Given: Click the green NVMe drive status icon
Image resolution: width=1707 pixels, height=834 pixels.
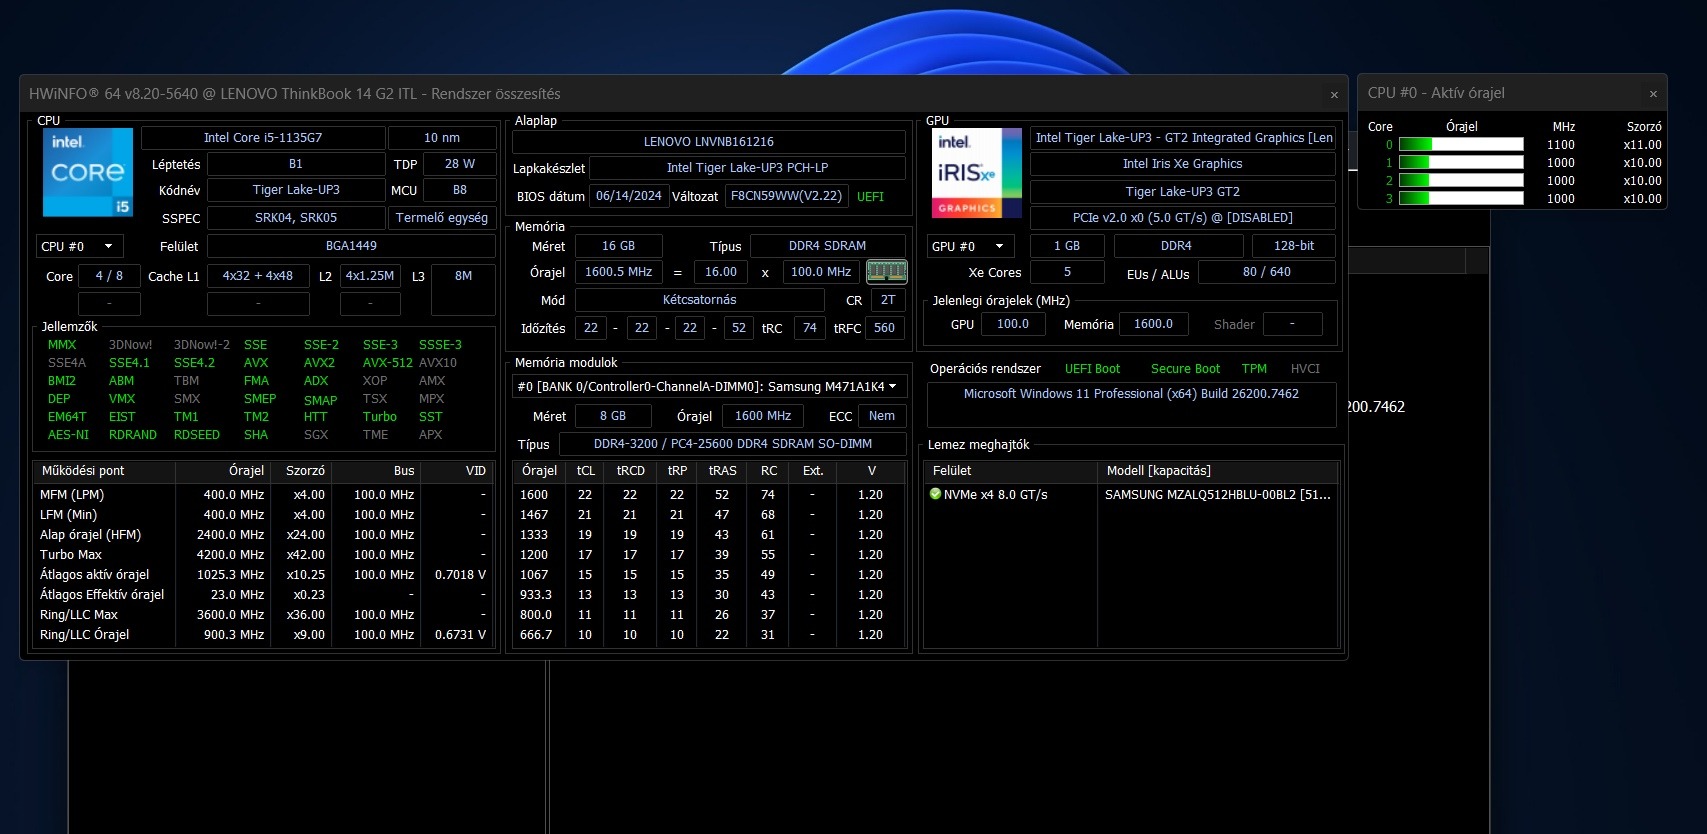Looking at the screenshot, I should coord(935,494).
